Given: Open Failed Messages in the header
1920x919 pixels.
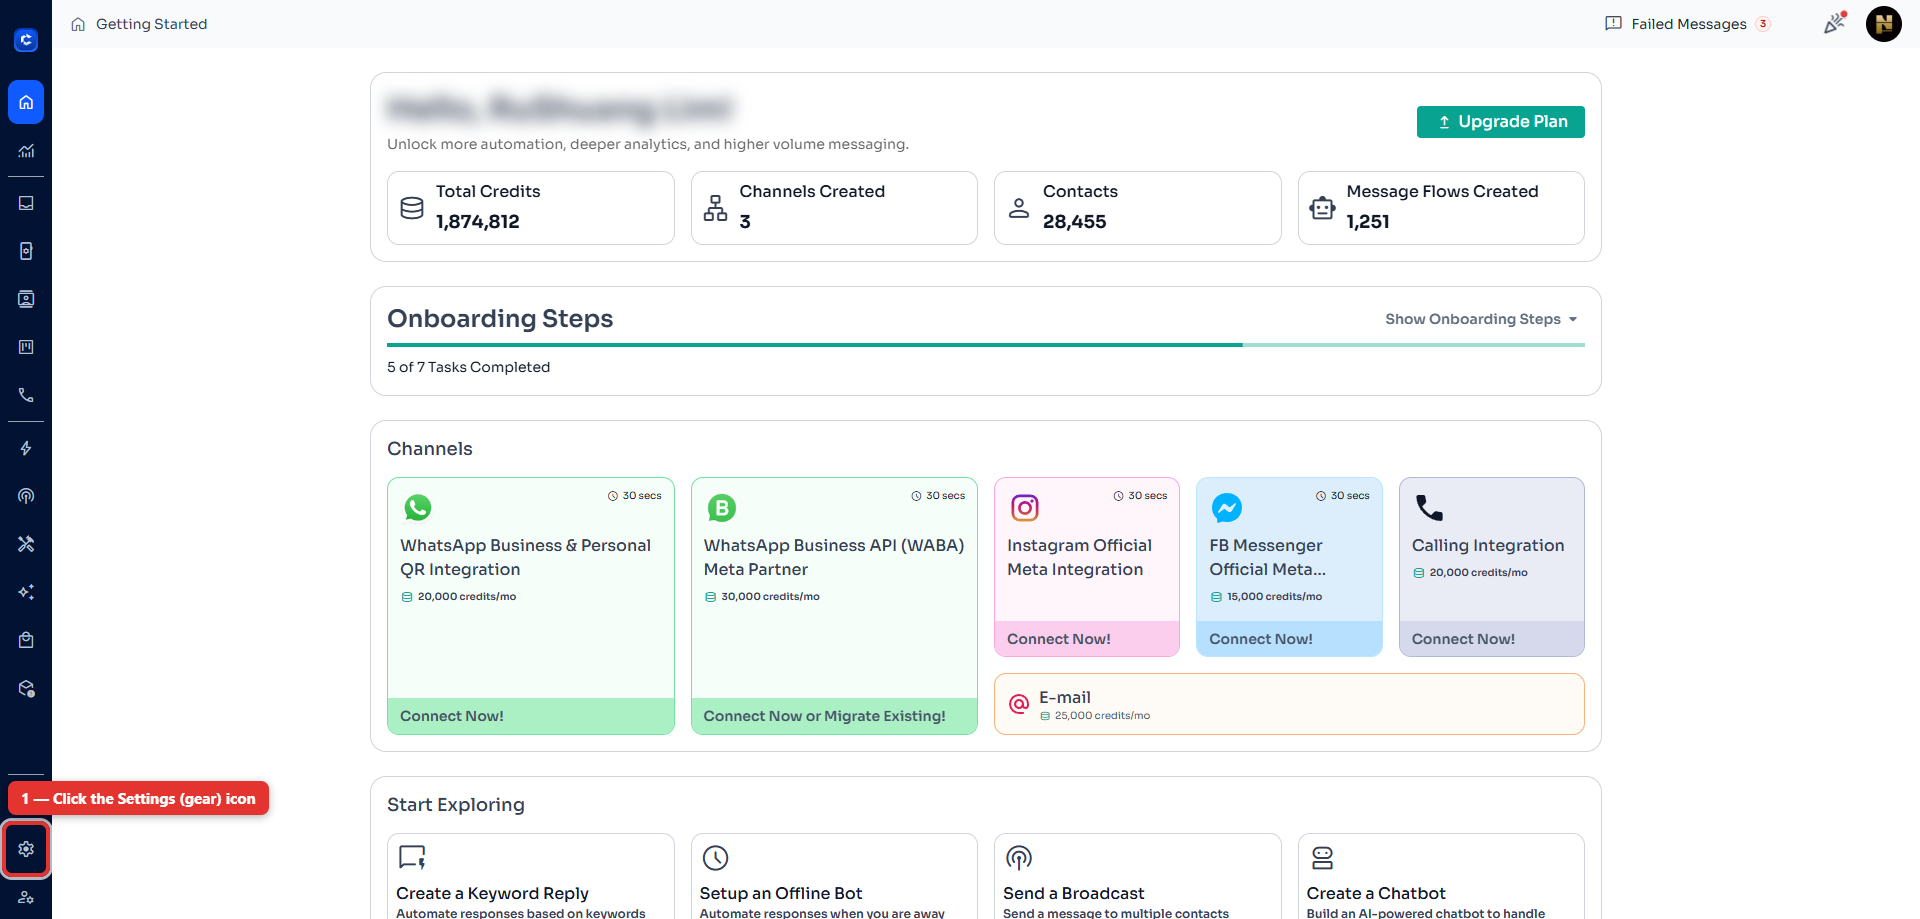Looking at the screenshot, I should coord(1688,24).
